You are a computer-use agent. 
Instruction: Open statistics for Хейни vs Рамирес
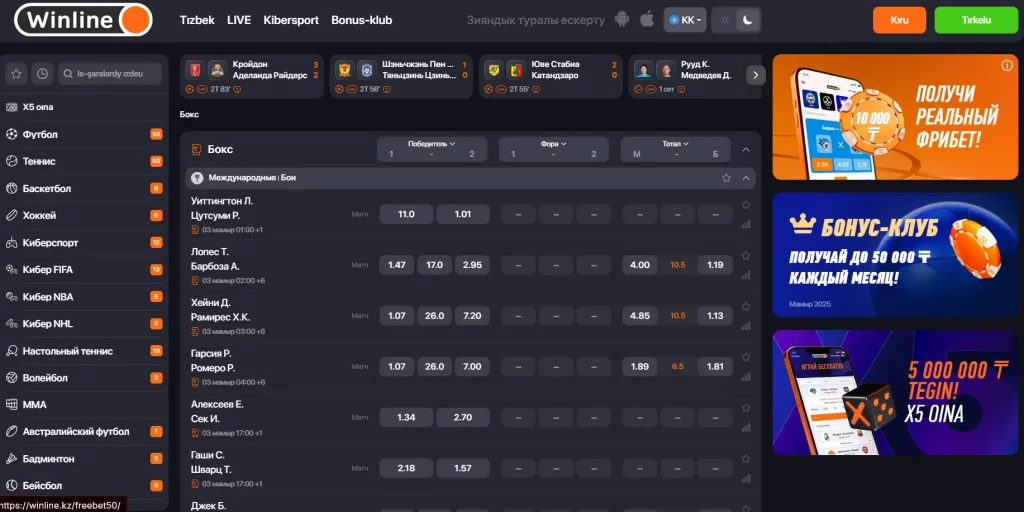[x=746, y=326]
